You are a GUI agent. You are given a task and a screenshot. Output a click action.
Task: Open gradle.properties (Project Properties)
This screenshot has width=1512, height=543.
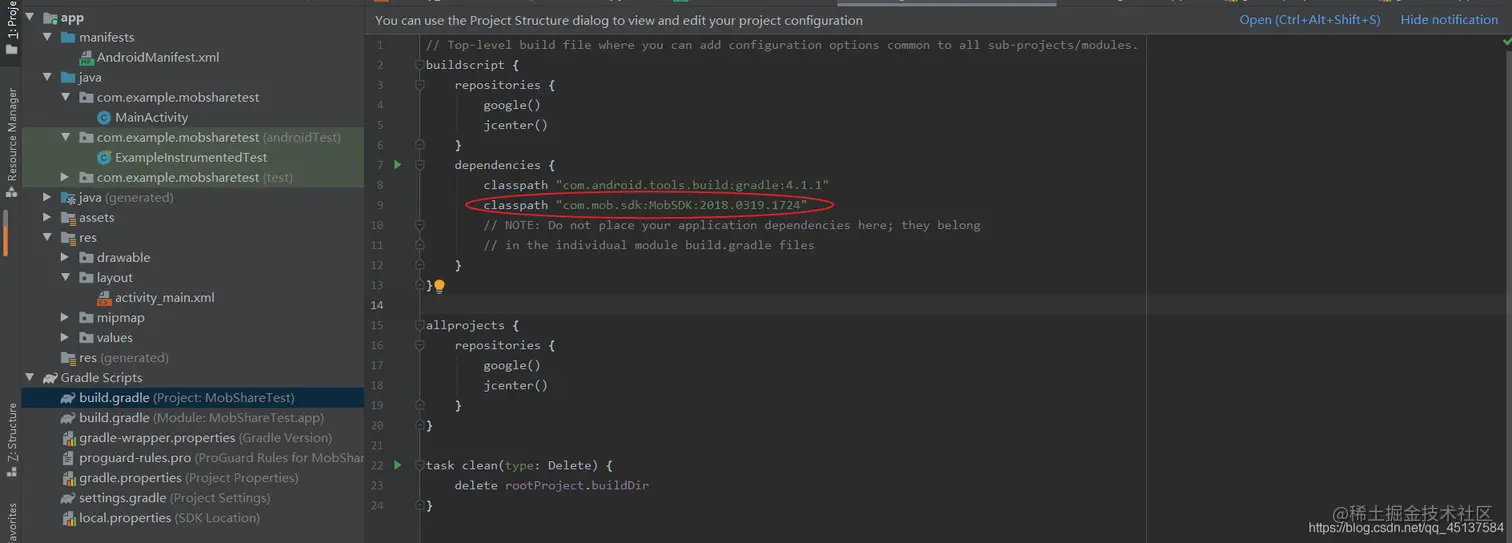pyautogui.click(x=179, y=477)
